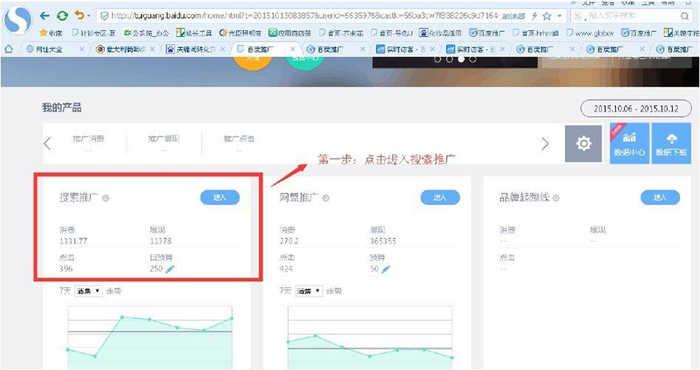Open the 站长工具 bookmark
The height and width of the screenshot is (370, 700).
click(x=194, y=33)
